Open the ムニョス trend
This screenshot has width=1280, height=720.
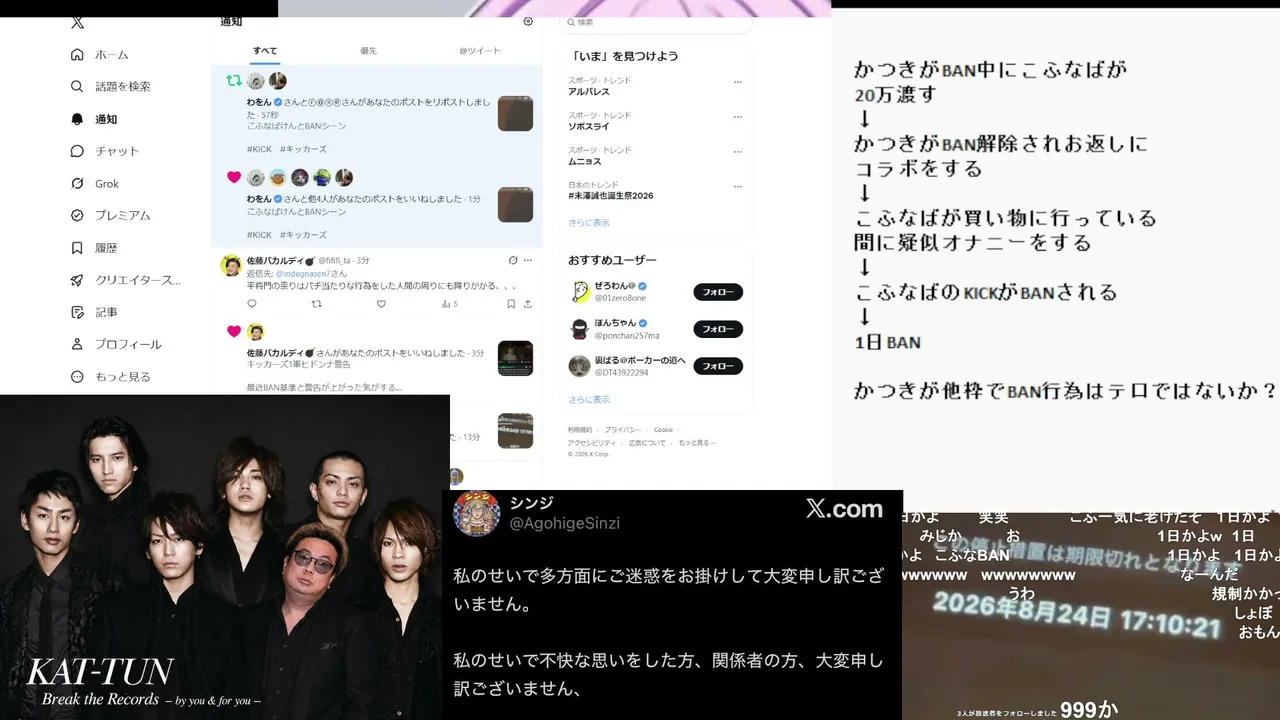(x=585, y=161)
